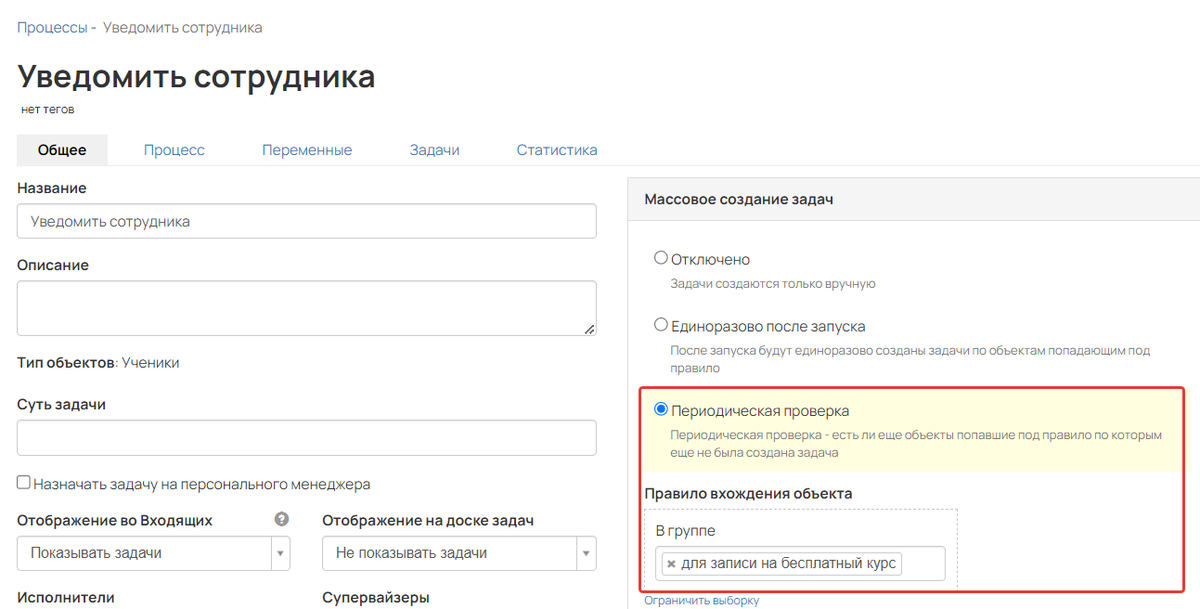Remove the group tag with x icon
This screenshot has height=609, width=1200.
671,564
